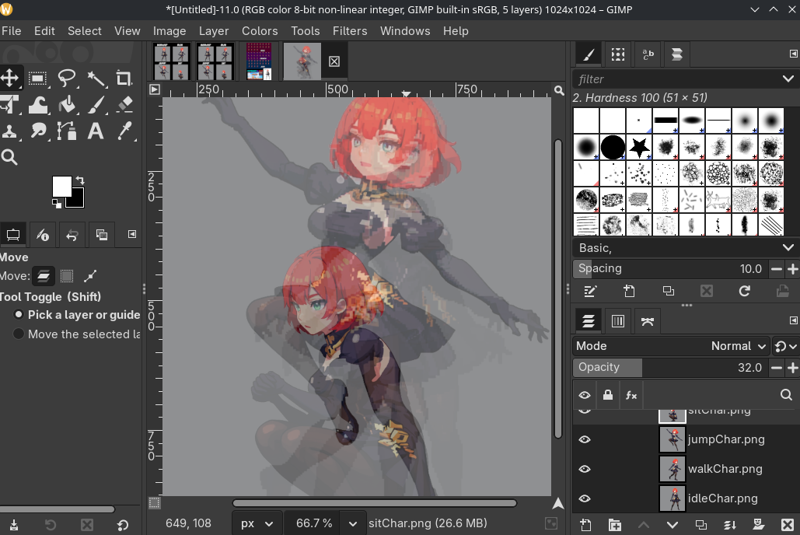Screen dimensions: 800x535
Task: Select the Smudge tool
Action: pos(38,131)
